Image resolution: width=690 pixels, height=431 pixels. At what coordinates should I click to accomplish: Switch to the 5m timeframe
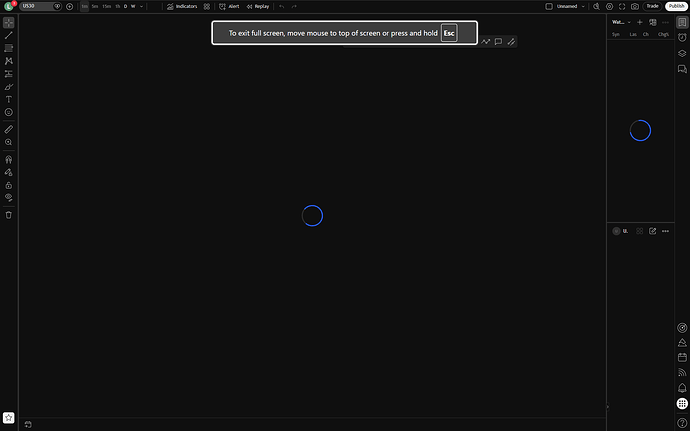click(95, 6)
